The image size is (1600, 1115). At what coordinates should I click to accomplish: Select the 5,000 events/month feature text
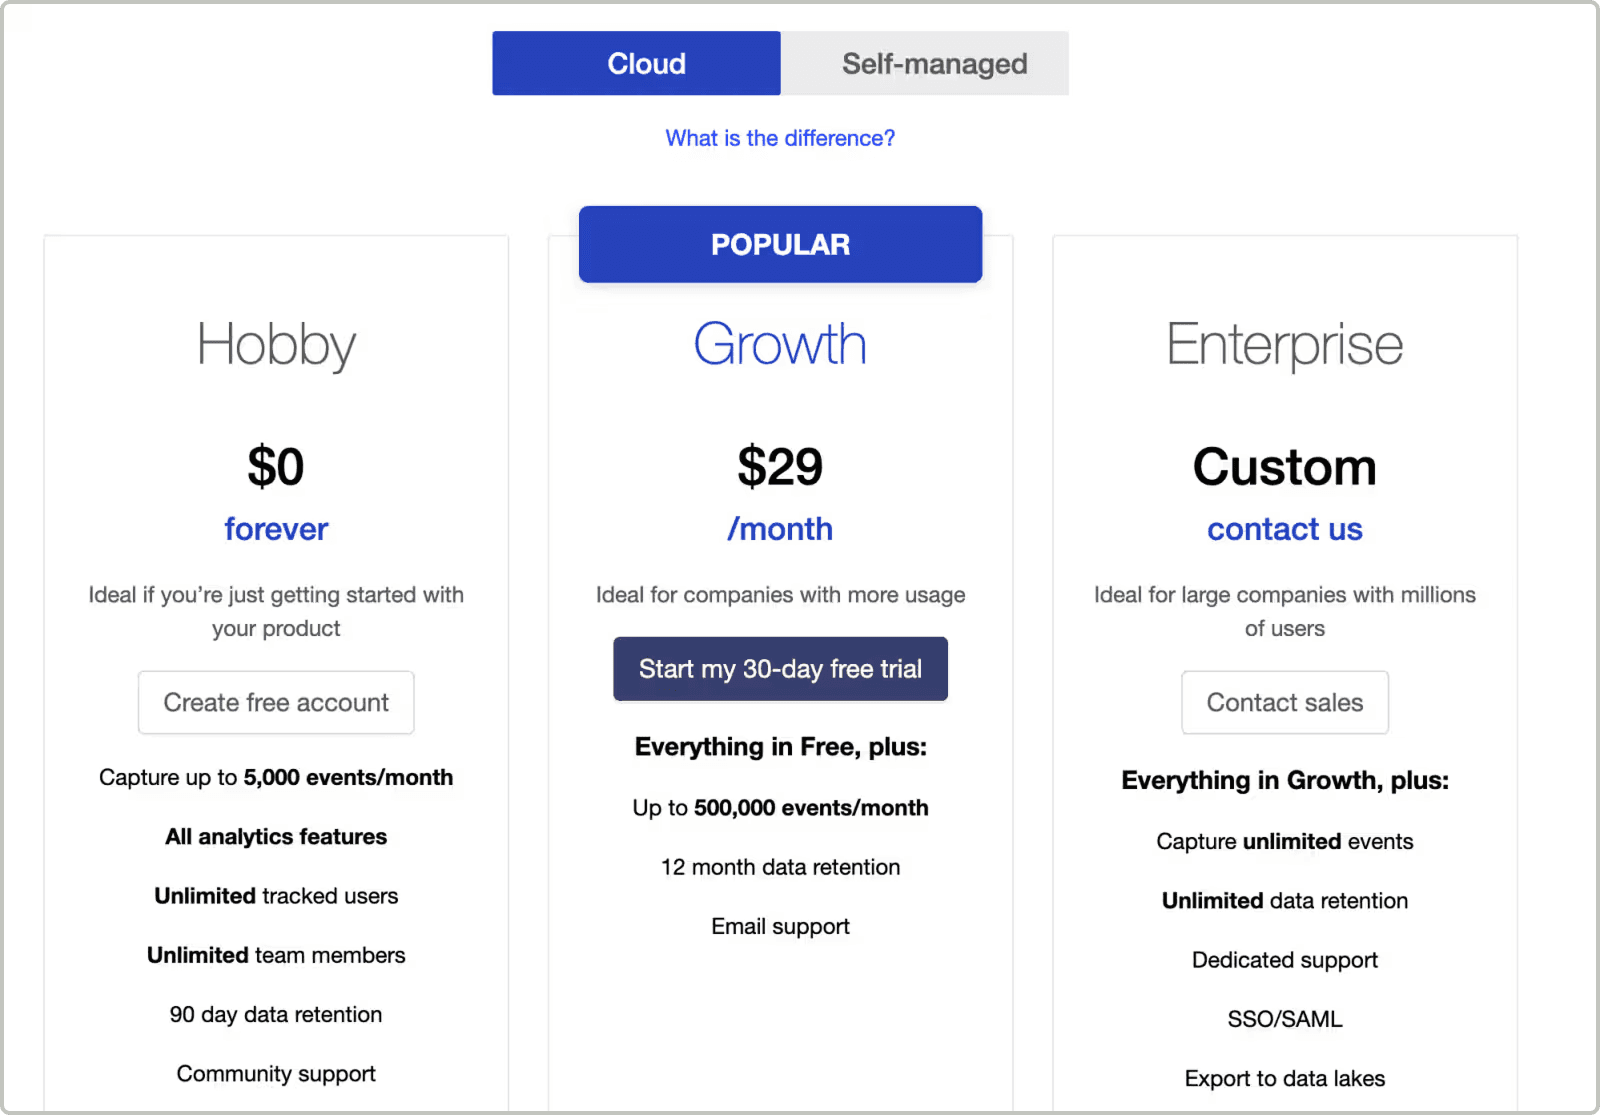click(276, 777)
